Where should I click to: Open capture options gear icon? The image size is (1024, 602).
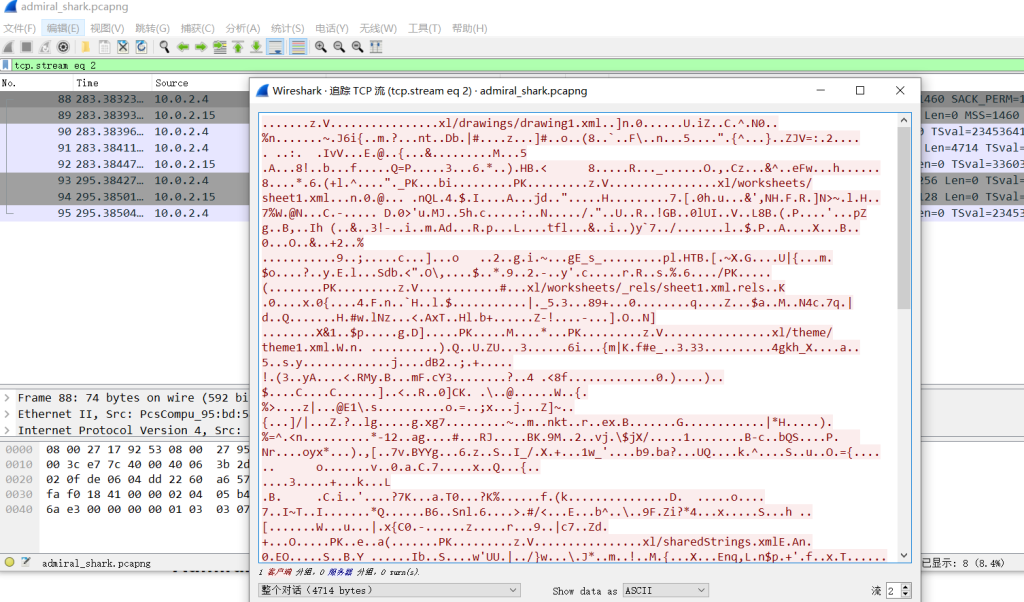point(63,47)
